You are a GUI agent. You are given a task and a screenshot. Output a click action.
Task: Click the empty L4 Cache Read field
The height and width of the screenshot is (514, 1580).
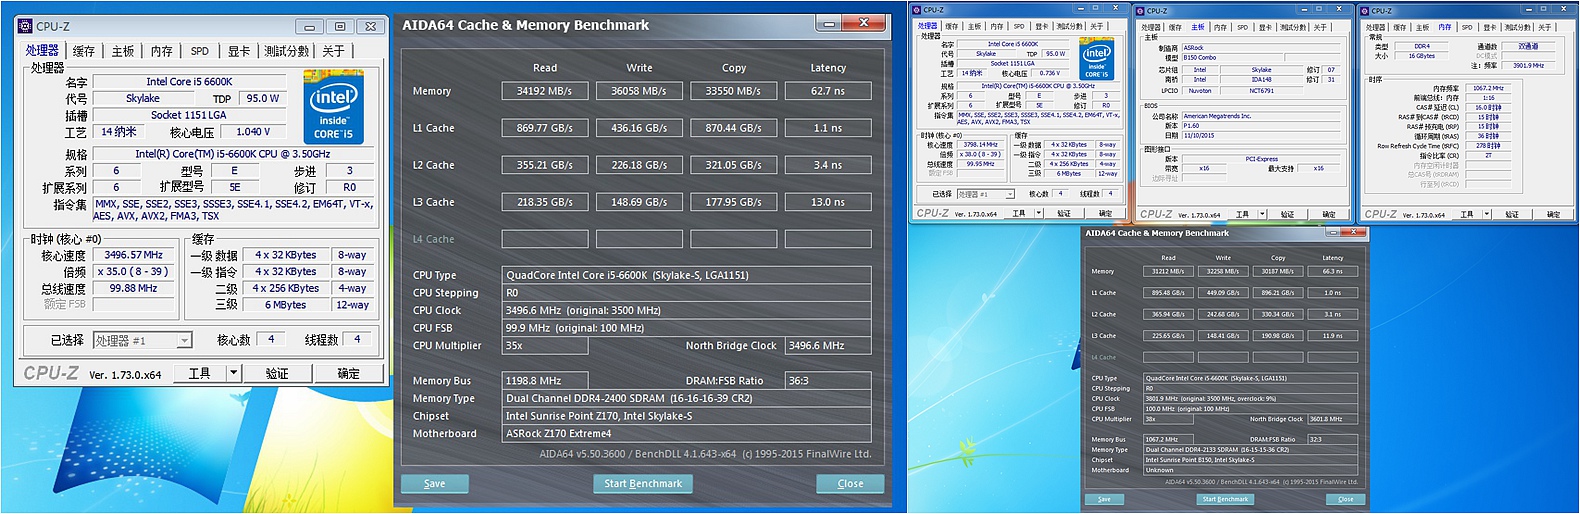[545, 239]
